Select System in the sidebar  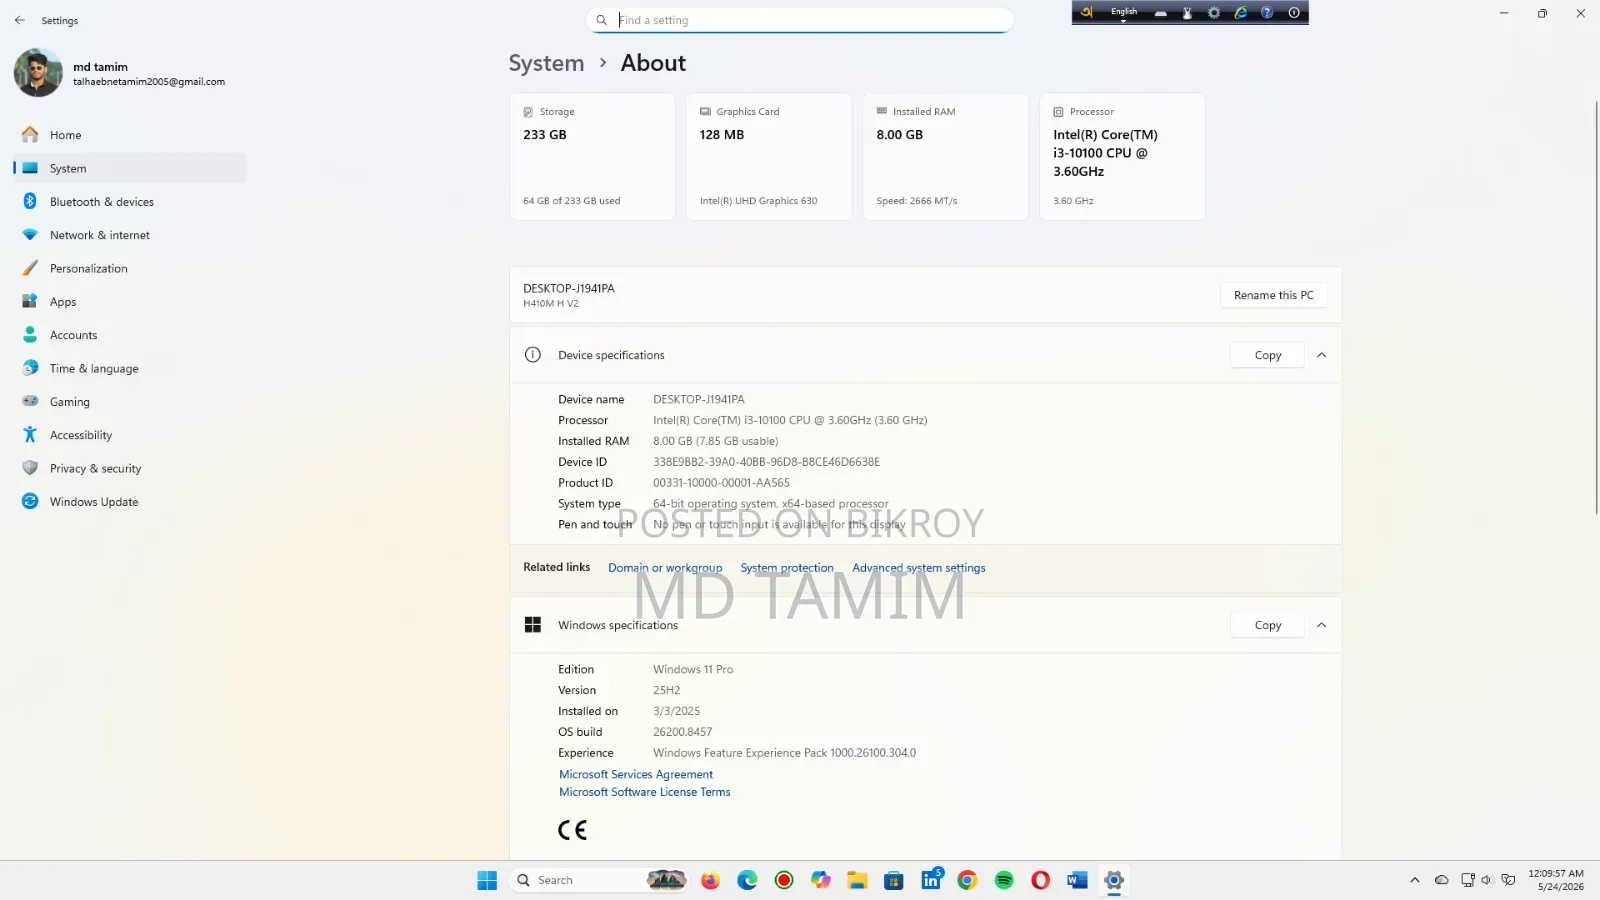point(130,168)
